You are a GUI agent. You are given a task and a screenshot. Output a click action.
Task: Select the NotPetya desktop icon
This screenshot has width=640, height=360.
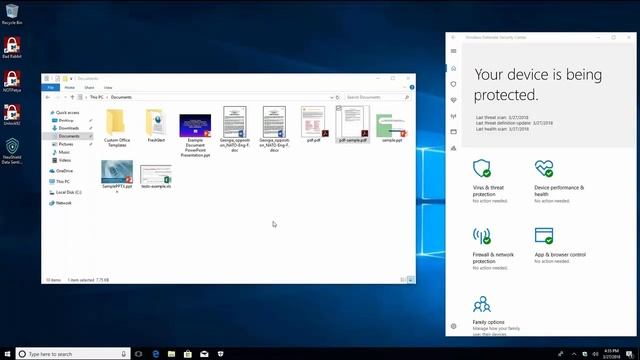[12, 81]
